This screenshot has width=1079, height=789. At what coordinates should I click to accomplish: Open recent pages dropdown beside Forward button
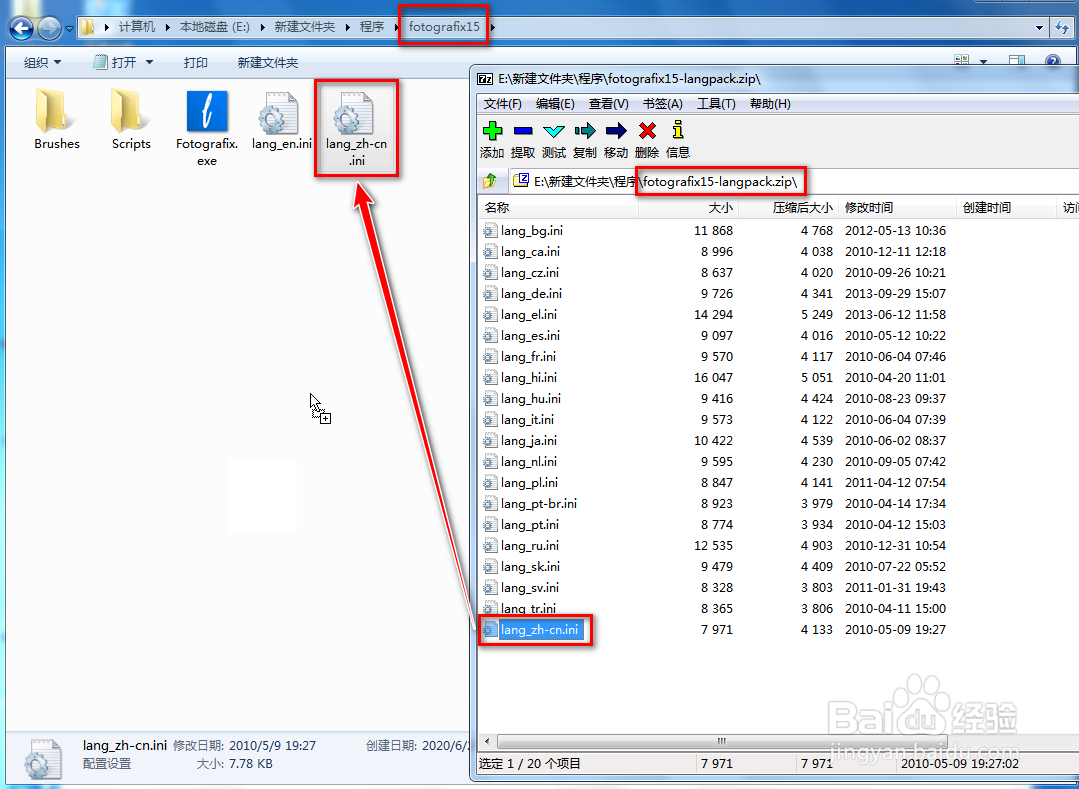tap(69, 29)
